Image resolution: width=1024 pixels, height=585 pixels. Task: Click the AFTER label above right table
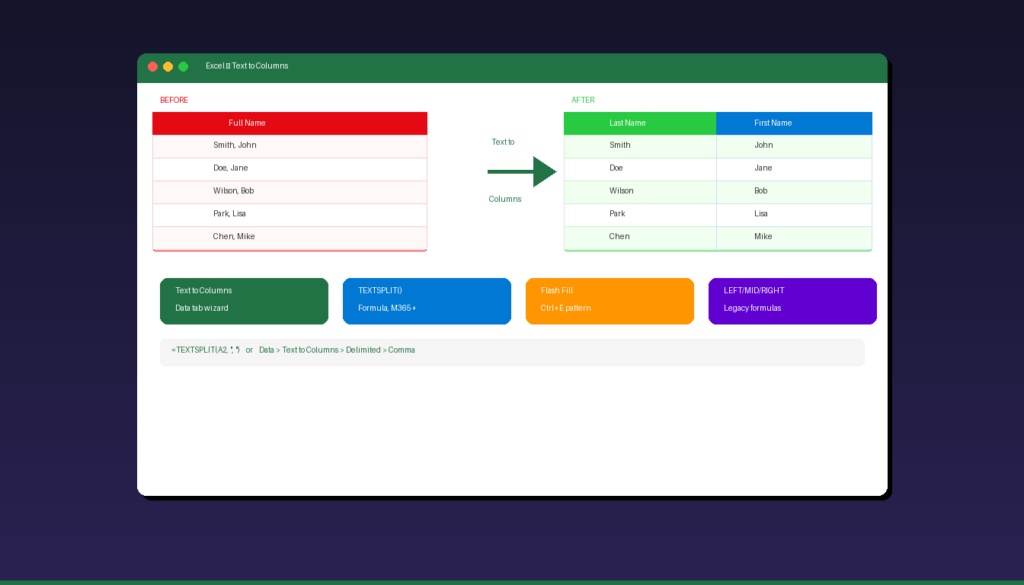583,100
